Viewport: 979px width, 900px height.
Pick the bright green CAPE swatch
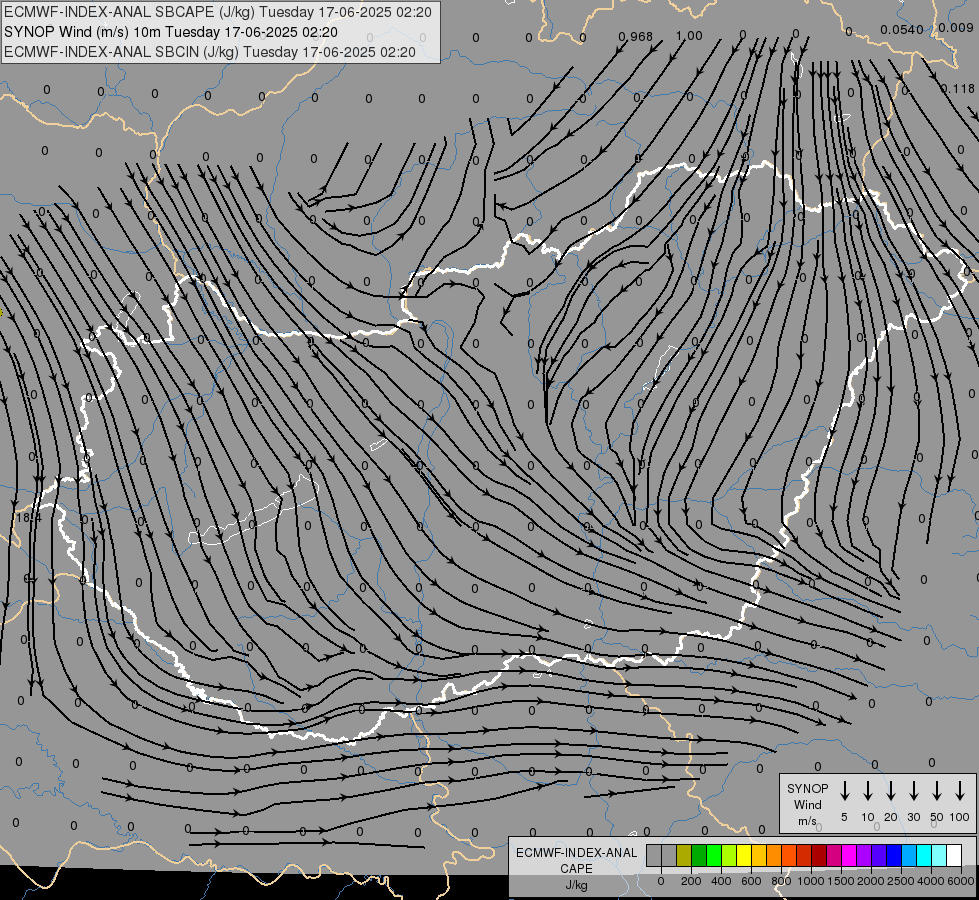point(714,856)
